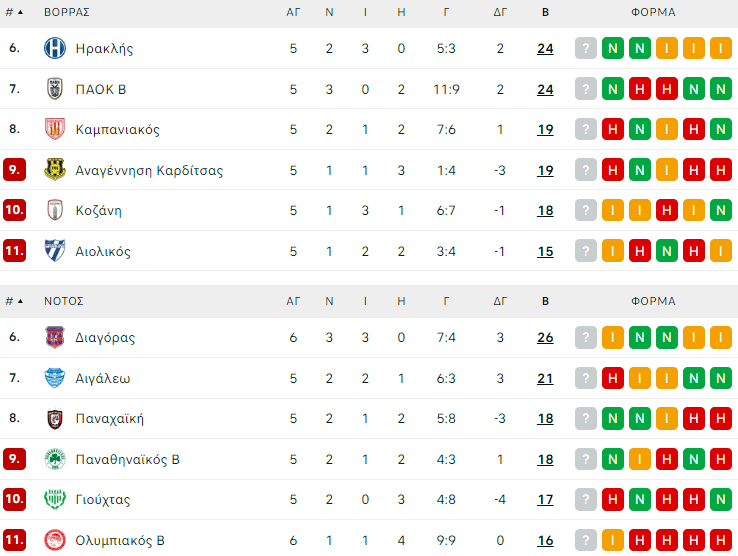
Task: Click the ΠΑΟΚ Β team crest
Action: 54,89
